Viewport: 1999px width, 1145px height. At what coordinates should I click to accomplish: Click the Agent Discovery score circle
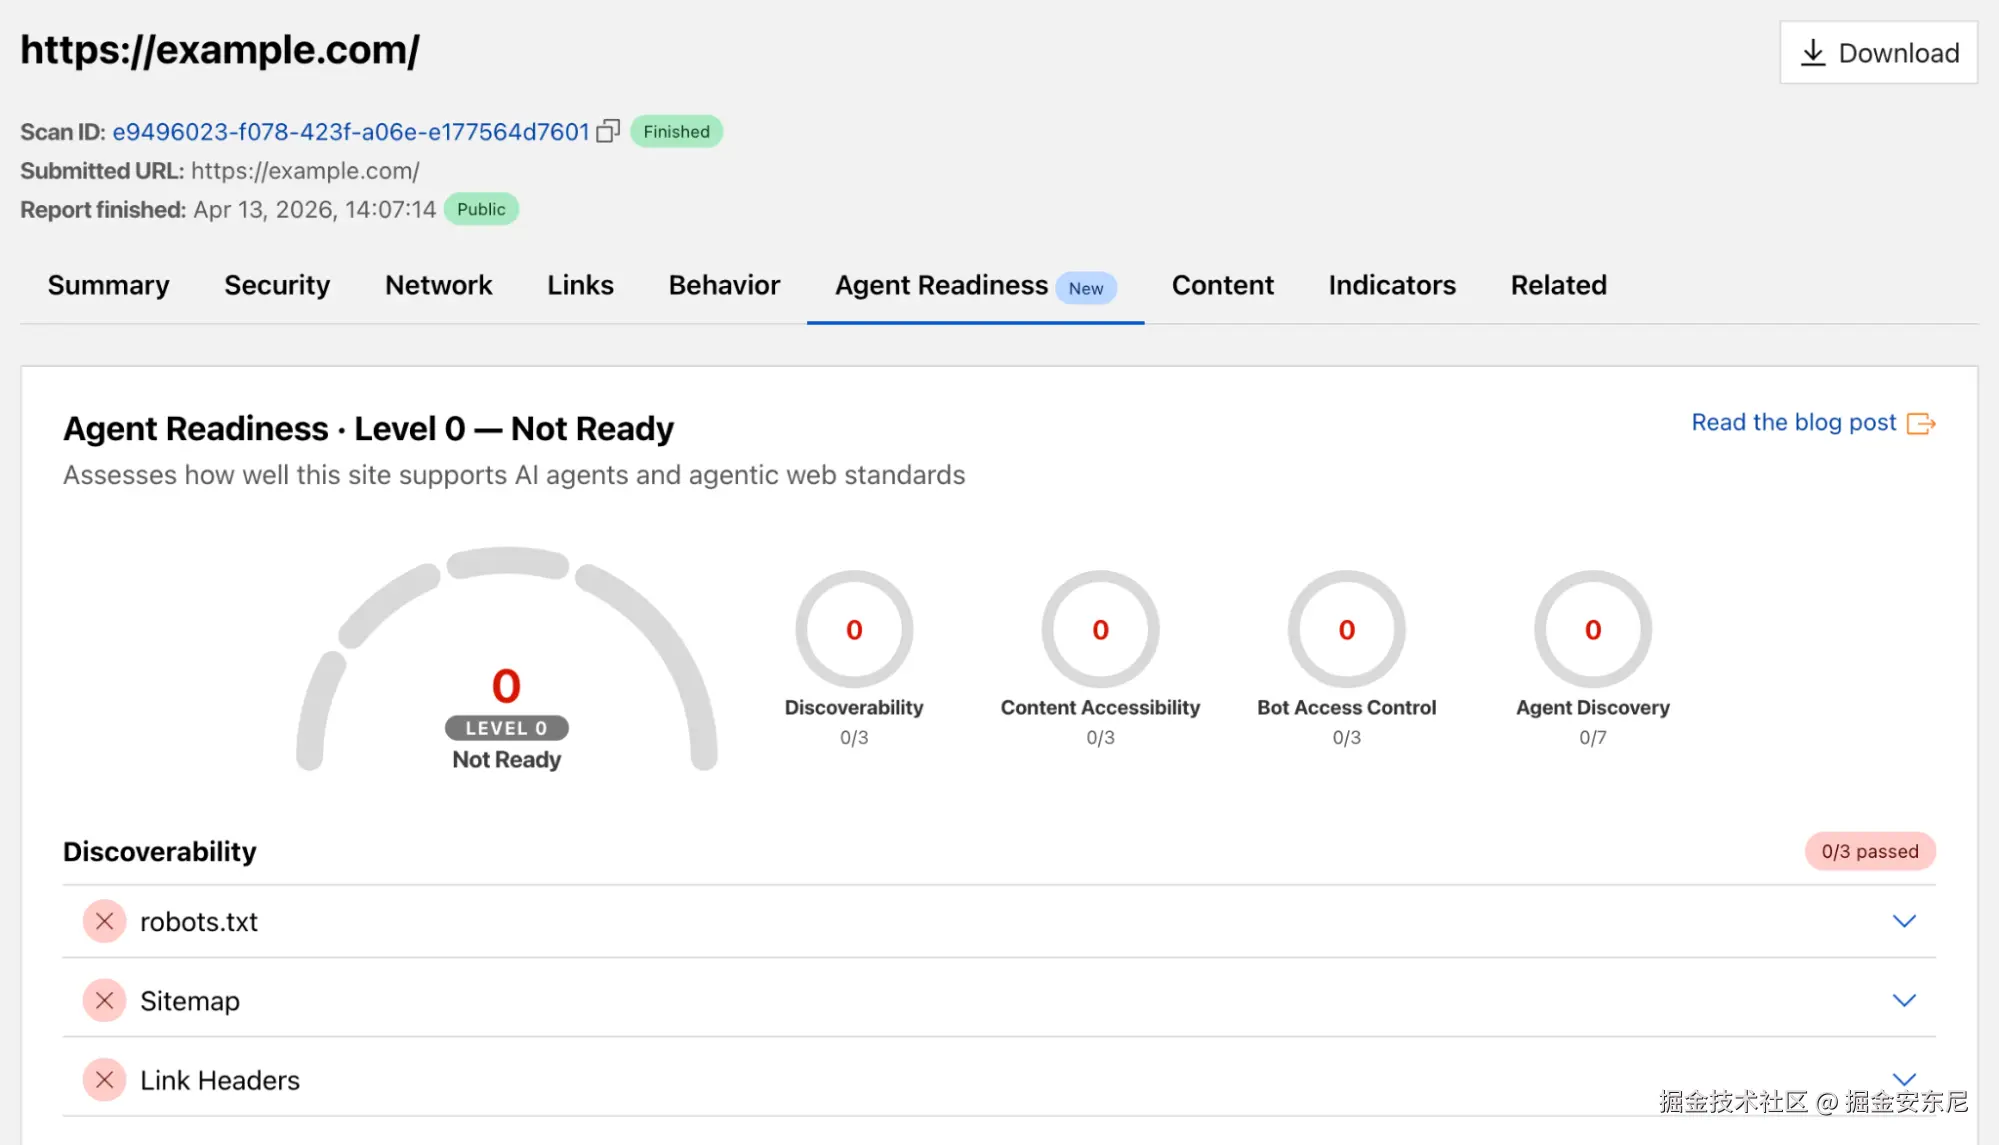point(1592,629)
